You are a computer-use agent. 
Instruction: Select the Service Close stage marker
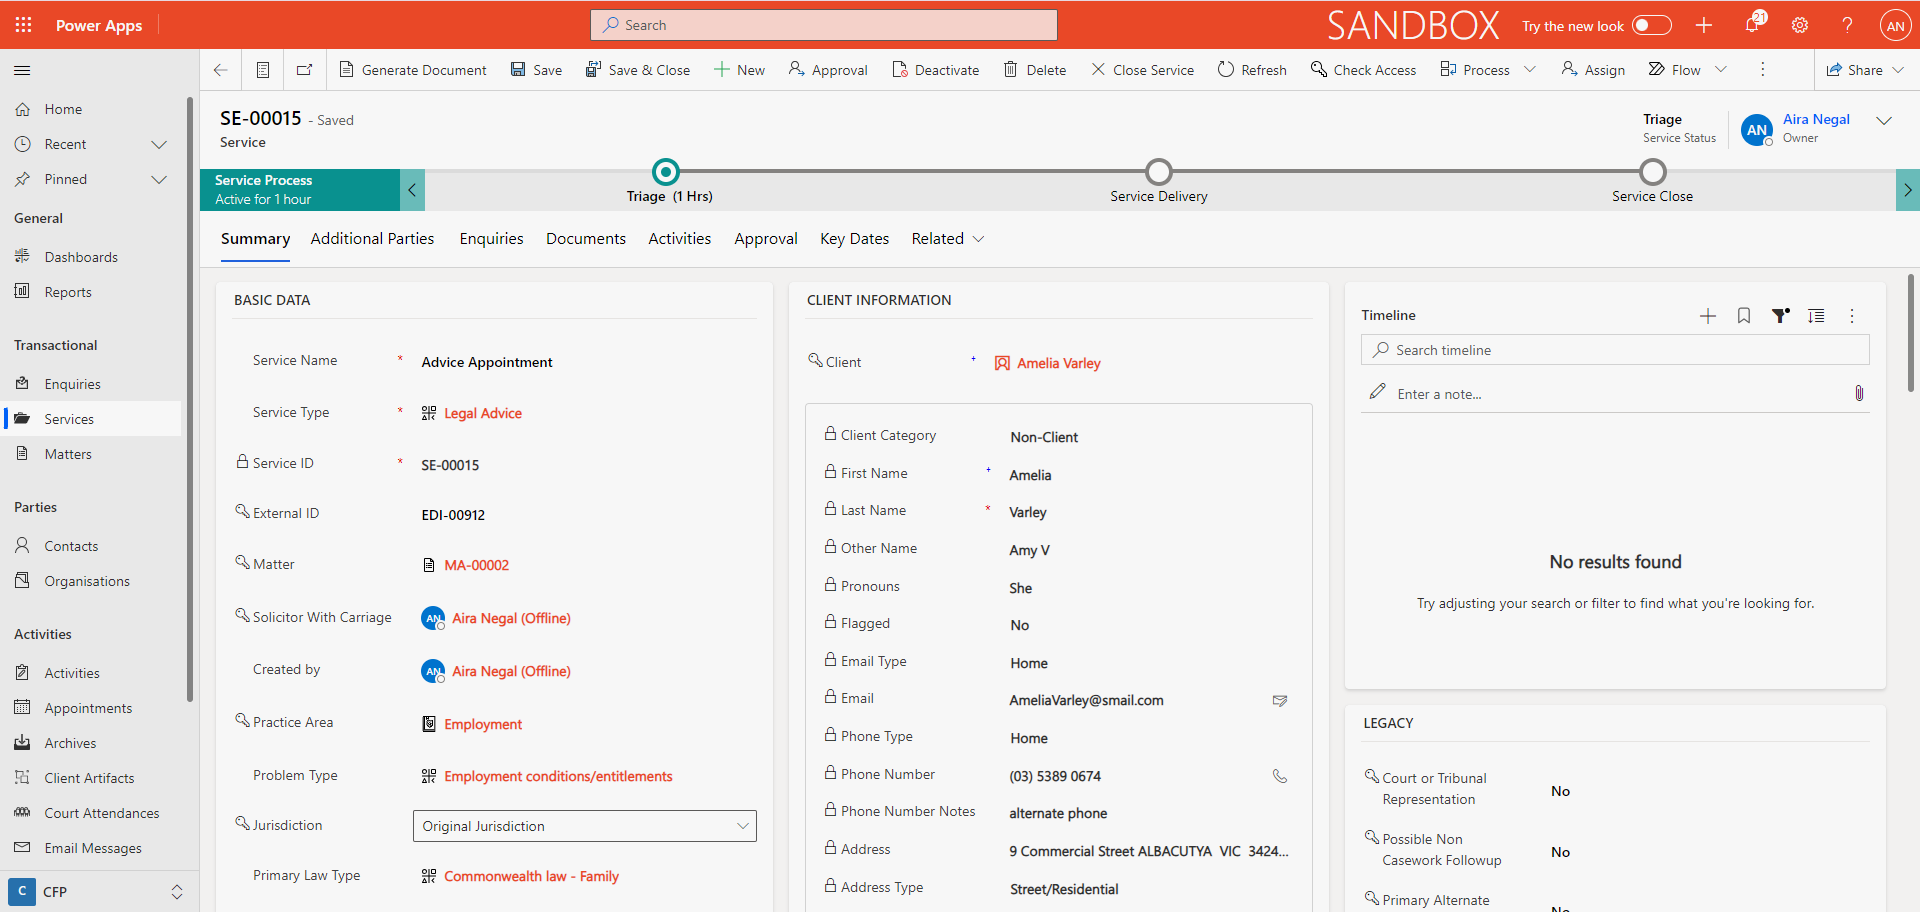pyautogui.click(x=1653, y=172)
